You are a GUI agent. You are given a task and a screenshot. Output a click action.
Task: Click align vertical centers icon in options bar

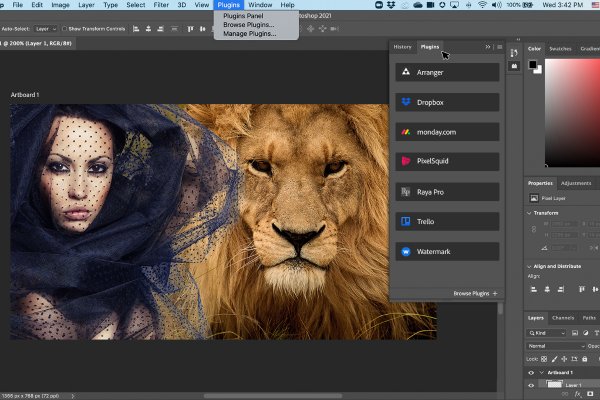[x=202, y=29]
